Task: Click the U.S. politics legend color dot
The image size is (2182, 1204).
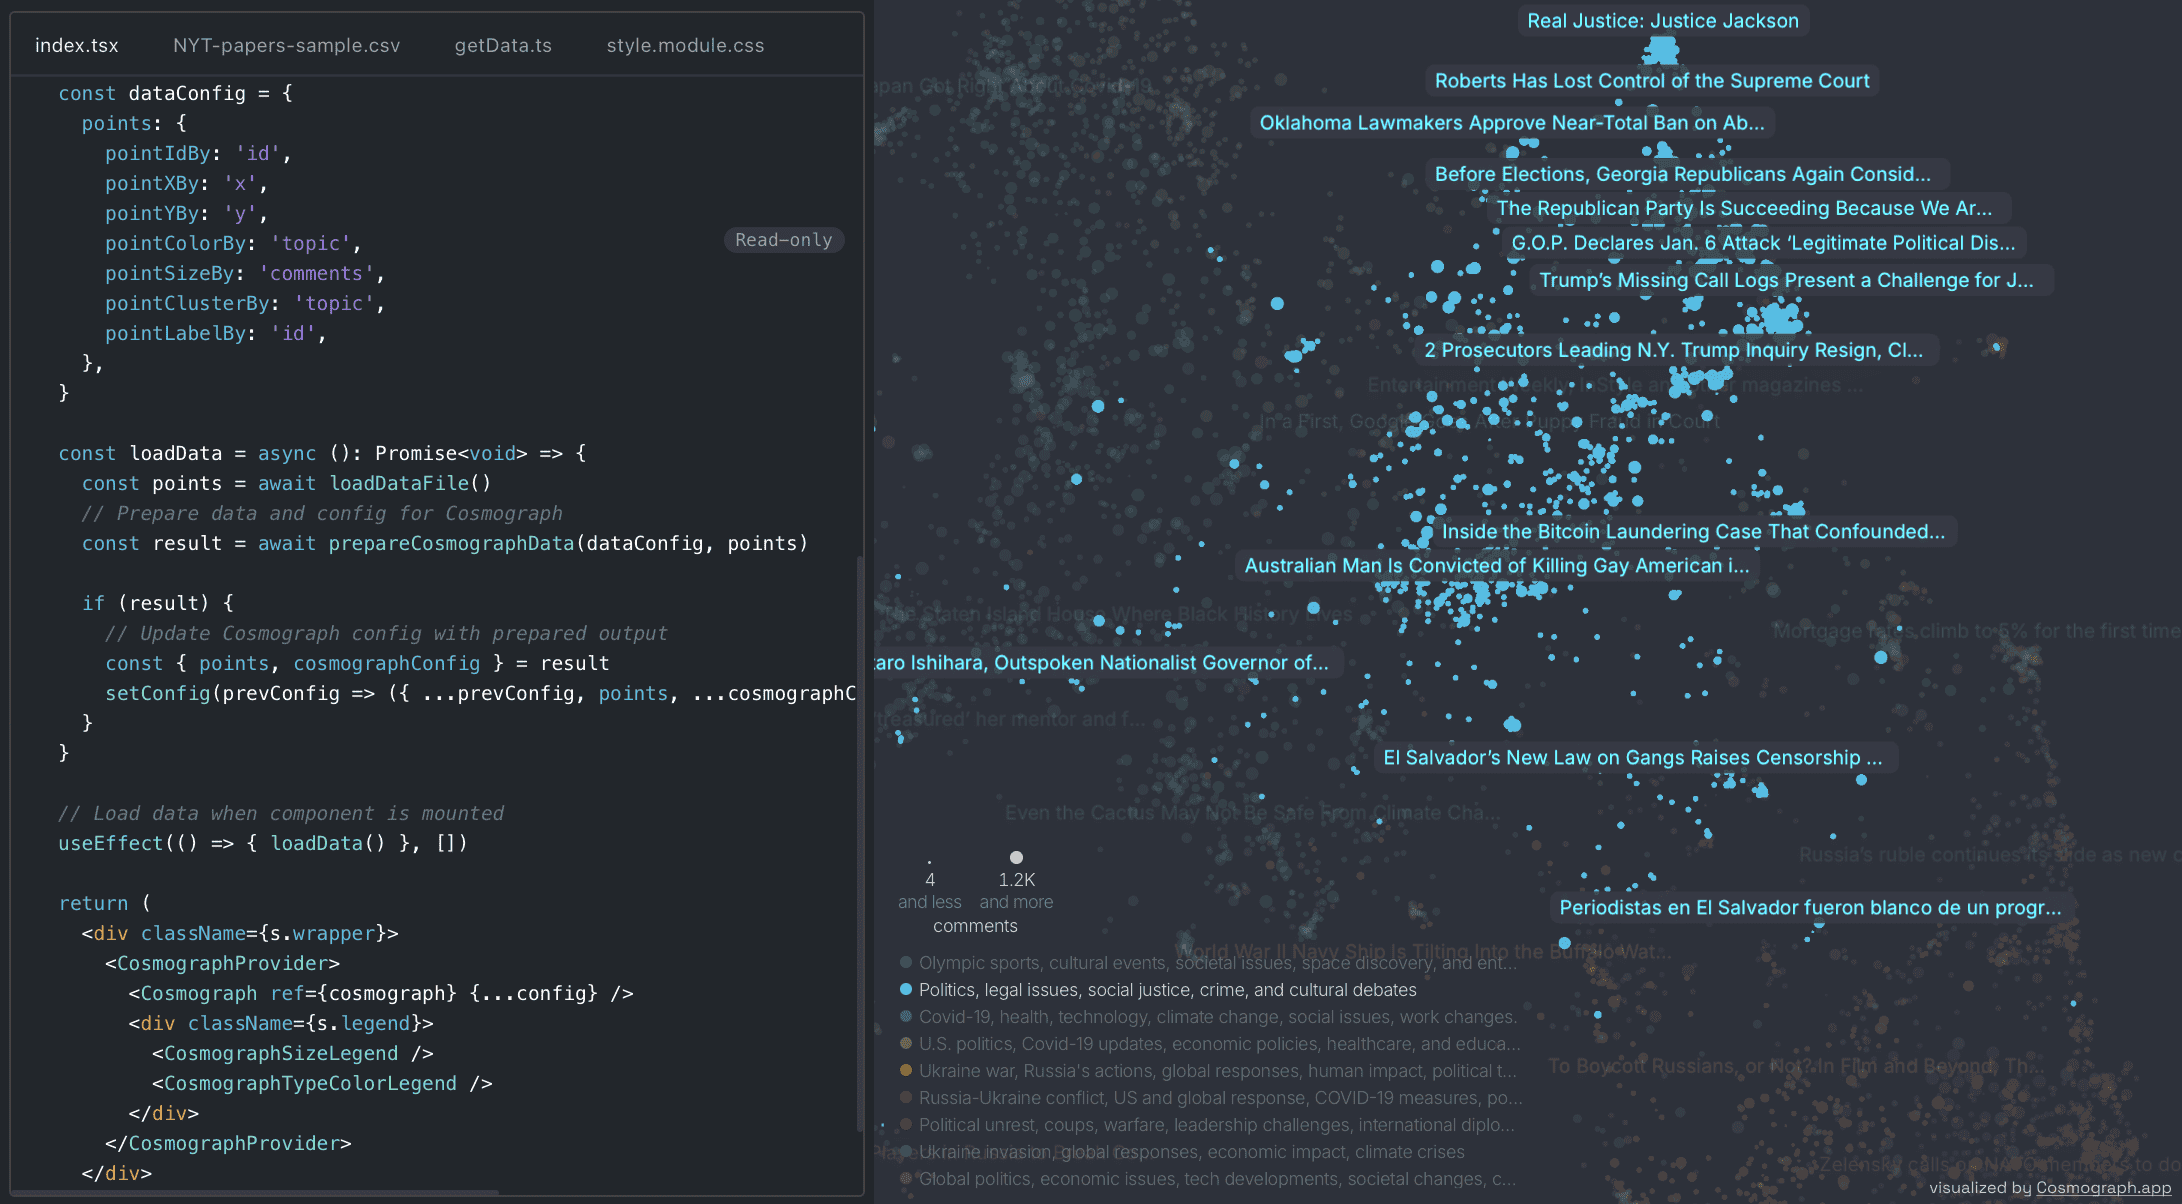Action: tap(906, 1044)
